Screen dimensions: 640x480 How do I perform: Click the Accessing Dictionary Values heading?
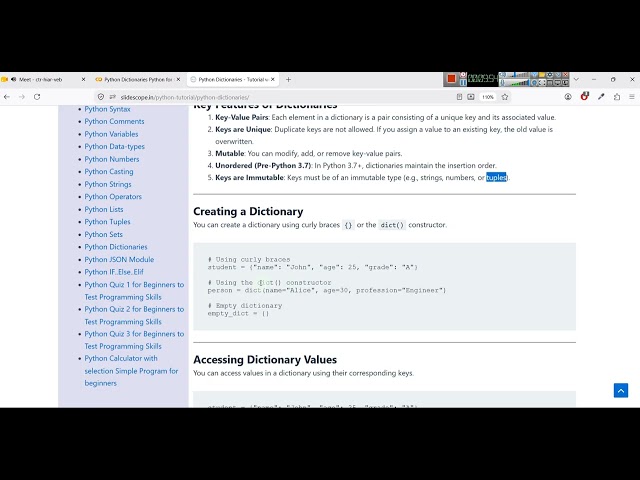pyautogui.click(x=265, y=360)
